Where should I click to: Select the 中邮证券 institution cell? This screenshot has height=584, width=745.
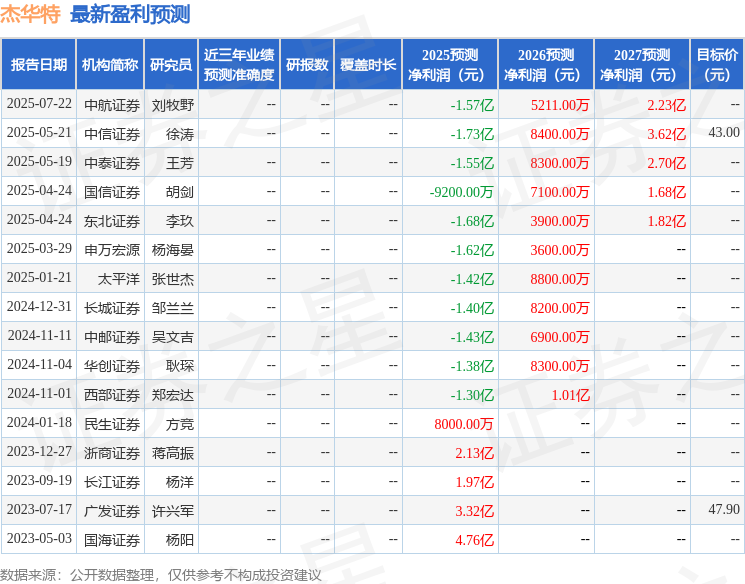point(112,337)
